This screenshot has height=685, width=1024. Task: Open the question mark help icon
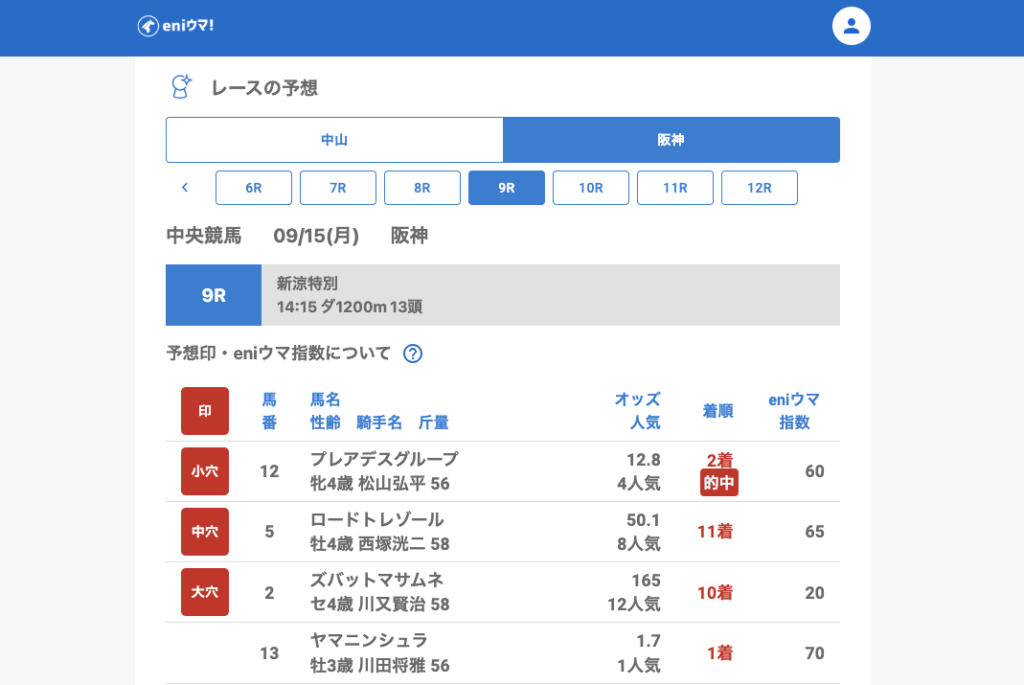(412, 353)
